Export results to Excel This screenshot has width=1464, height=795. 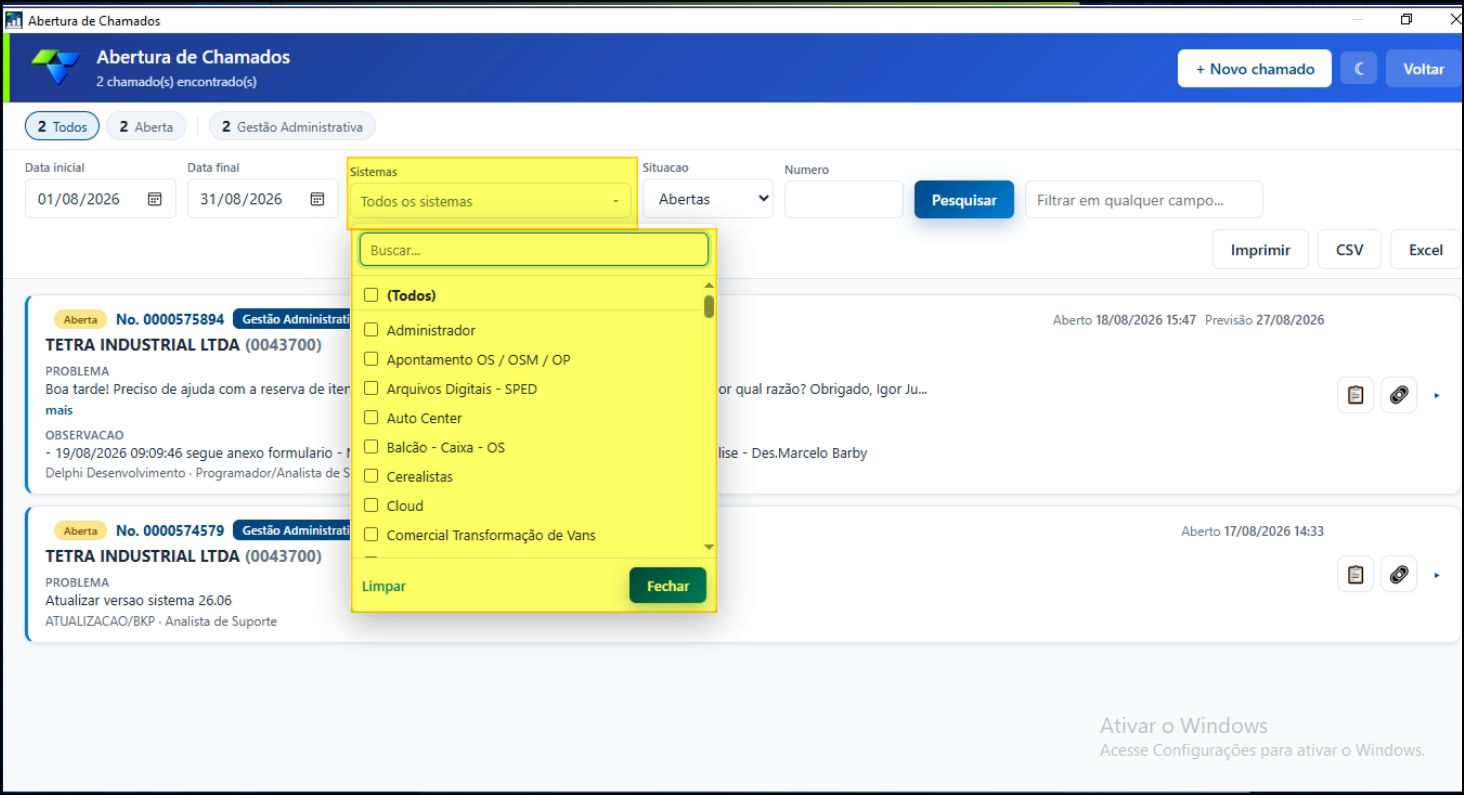(x=1426, y=250)
